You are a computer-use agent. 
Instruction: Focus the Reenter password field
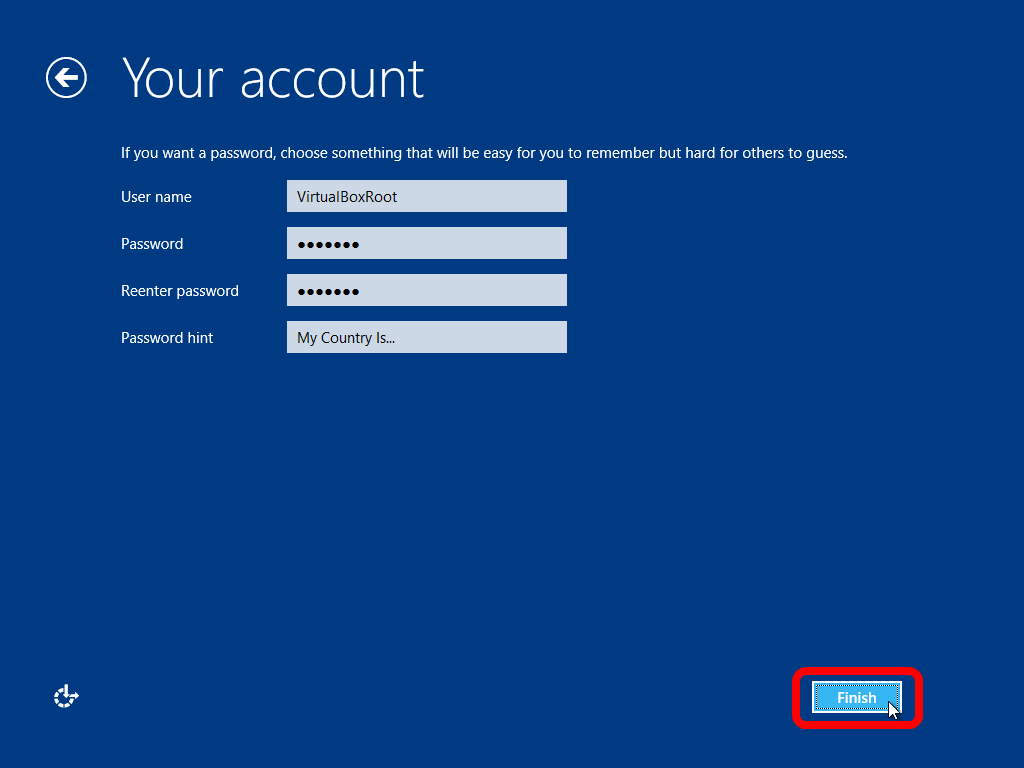click(426, 290)
